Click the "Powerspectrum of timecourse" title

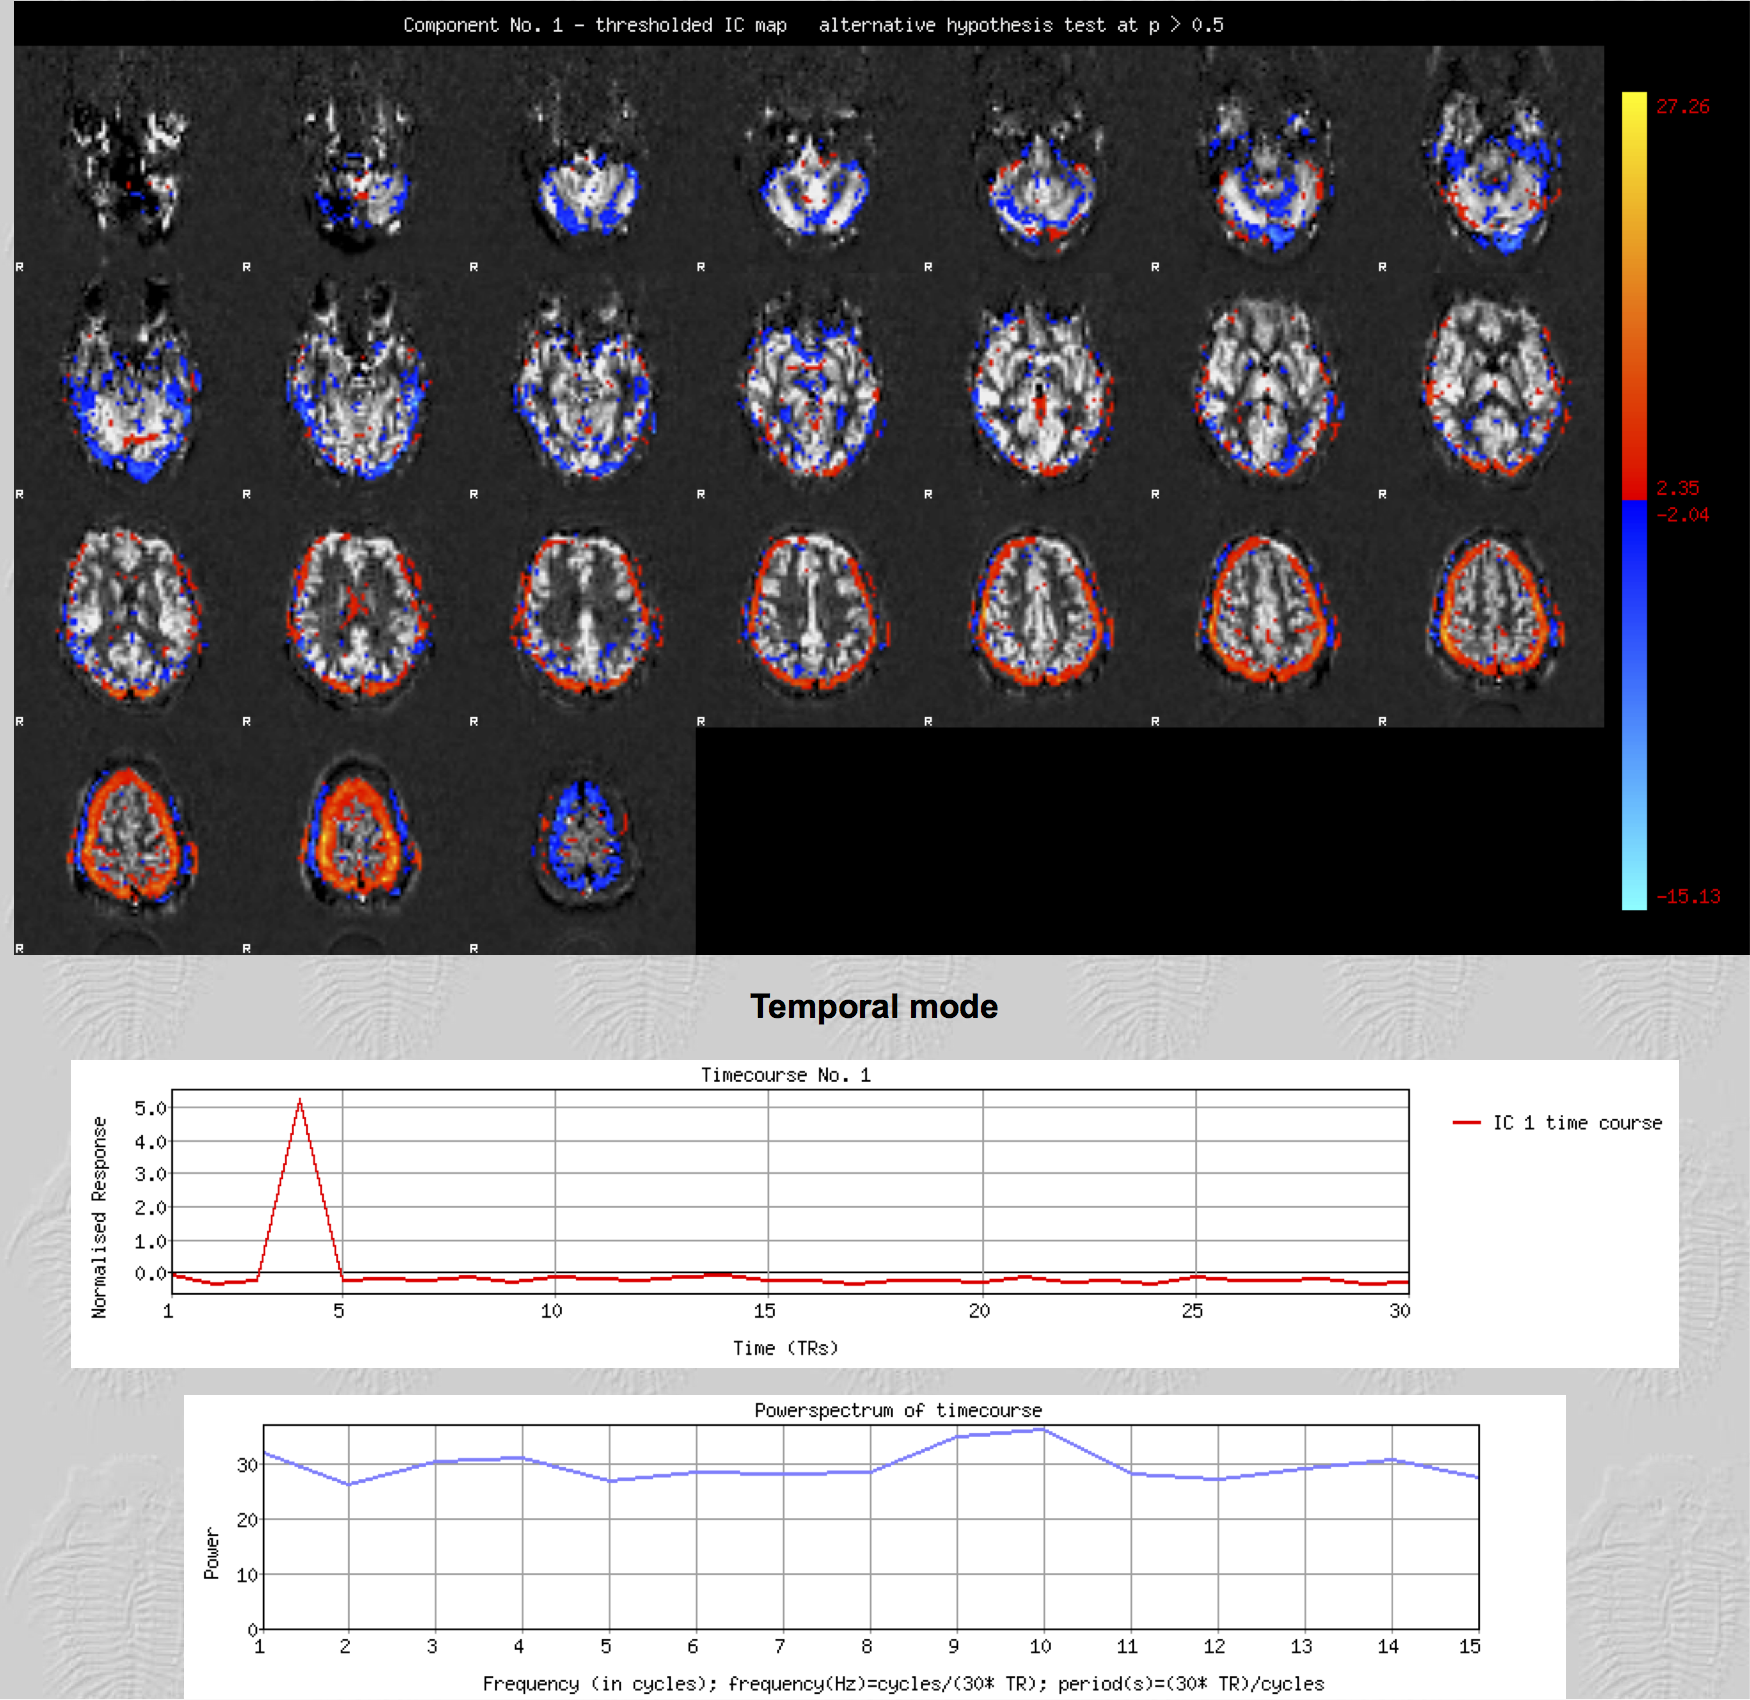click(x=897, y=1410)
